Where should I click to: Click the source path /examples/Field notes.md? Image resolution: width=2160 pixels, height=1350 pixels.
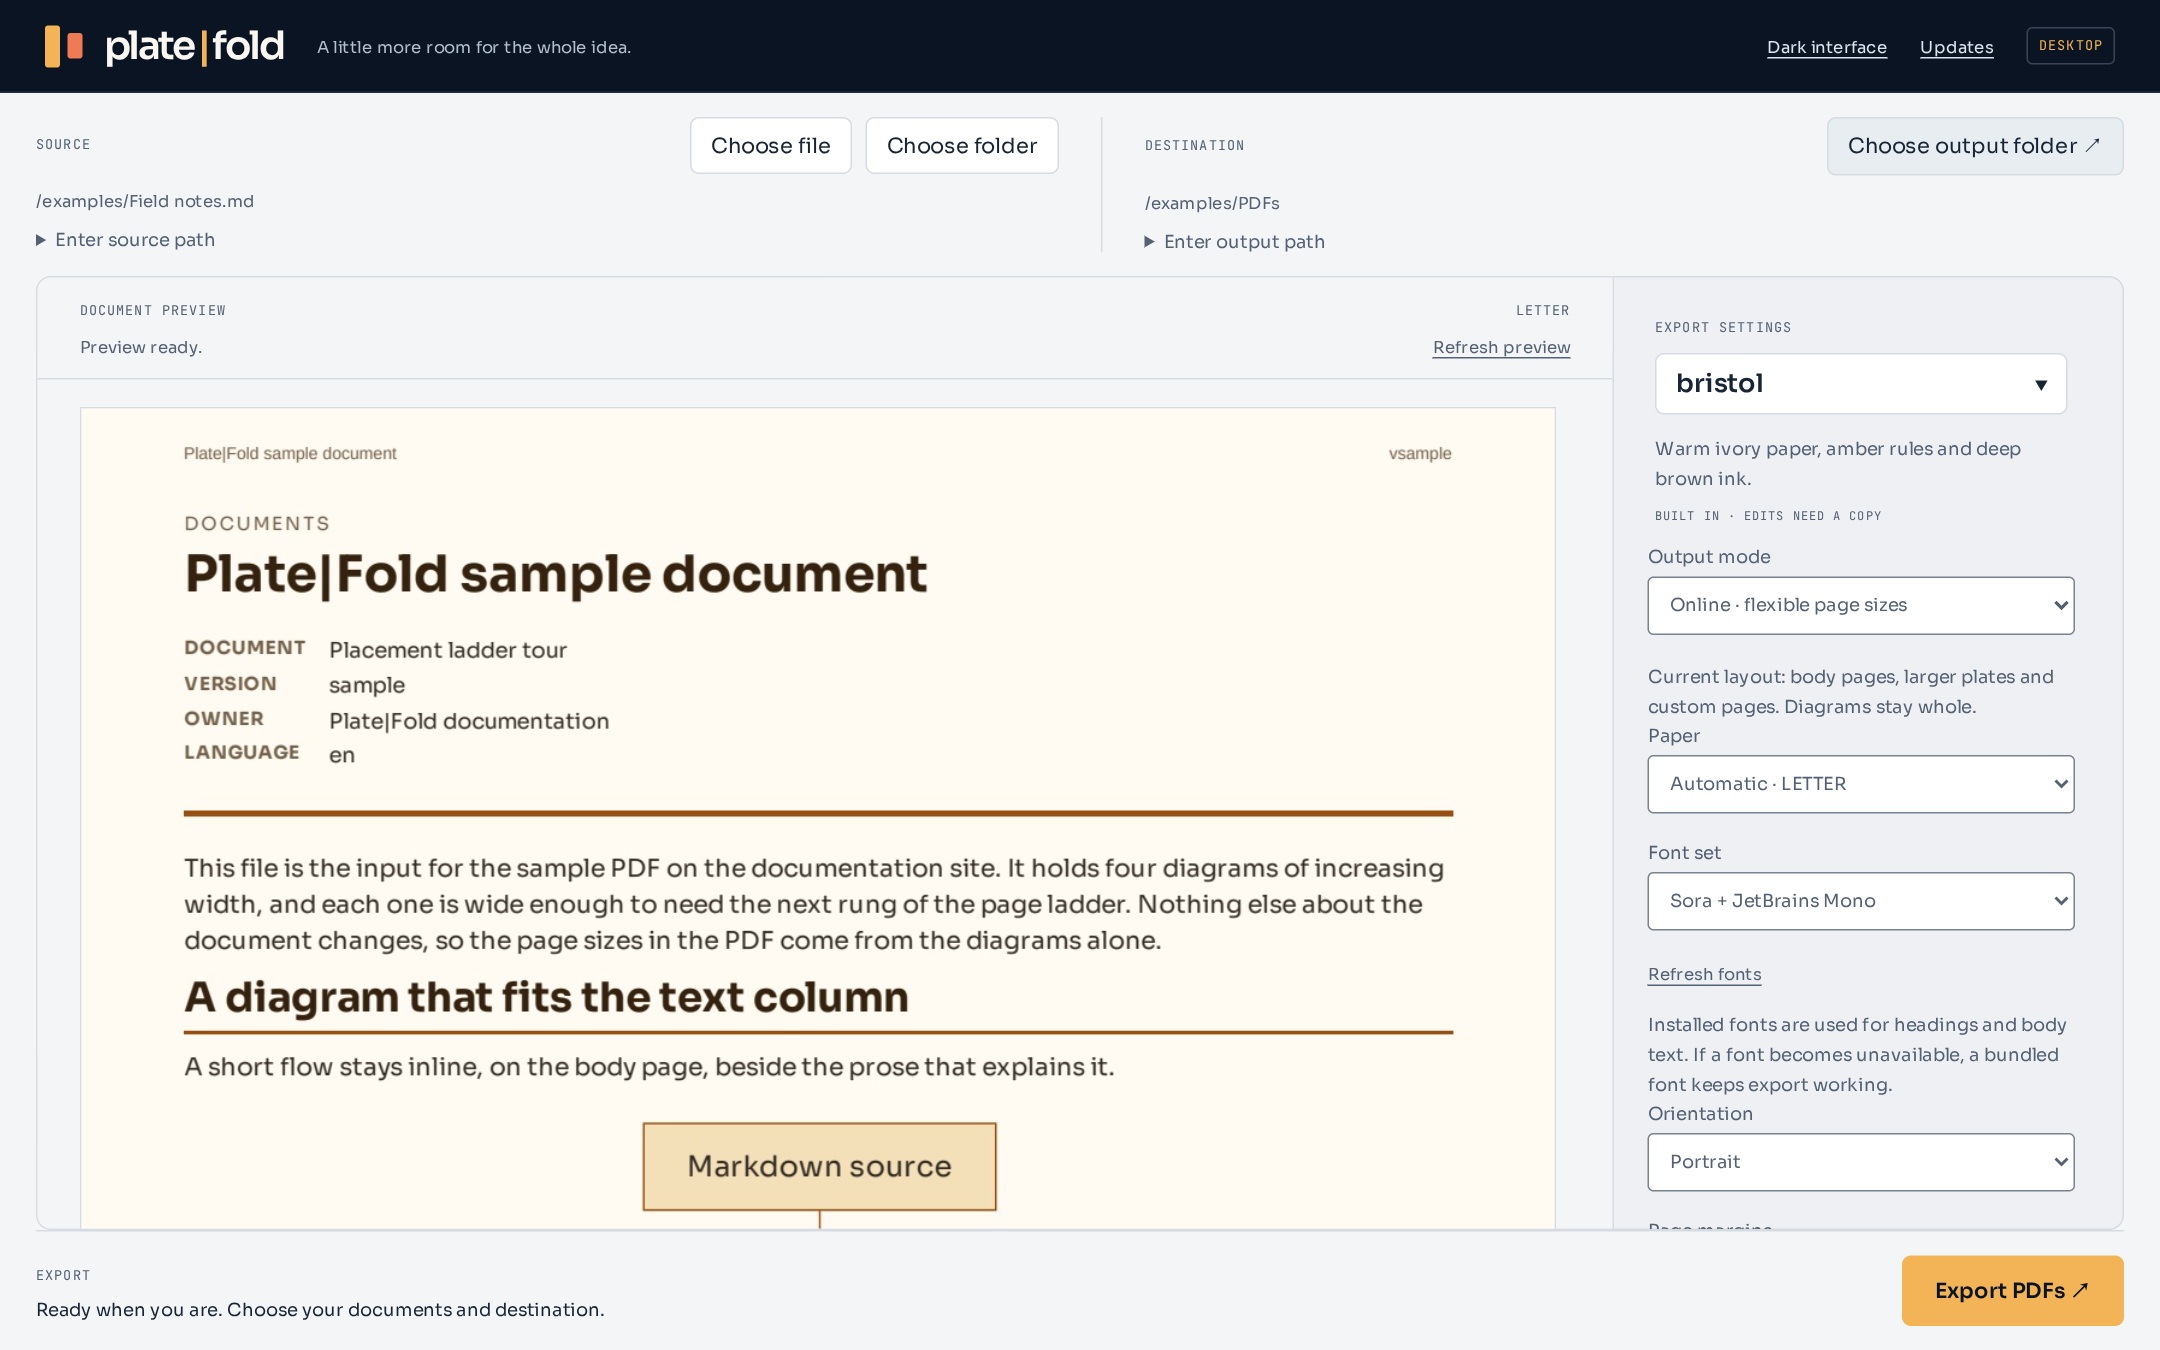tap(145, 201)
